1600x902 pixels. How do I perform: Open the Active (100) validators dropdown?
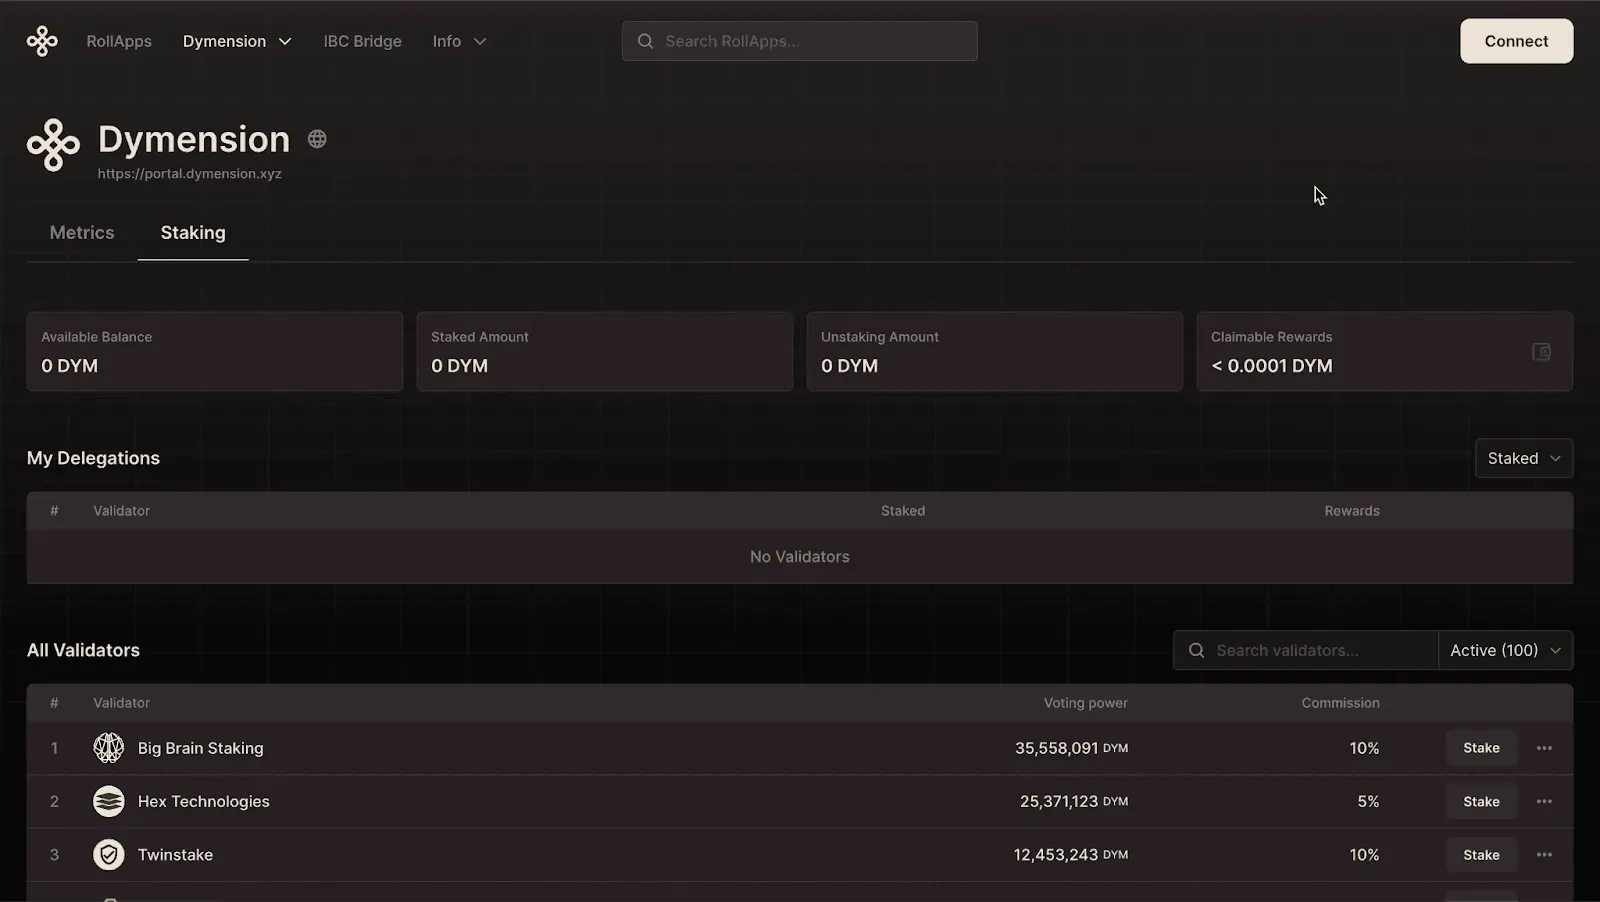[1505, 650]
